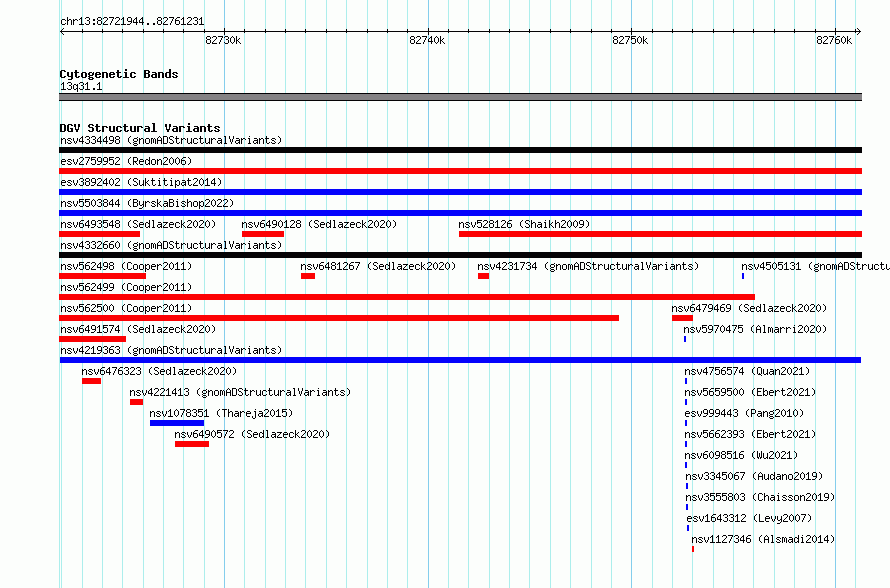Click the 82760k ruler position label
This screenshot has width=890, height=588.
tap(834, 40)
